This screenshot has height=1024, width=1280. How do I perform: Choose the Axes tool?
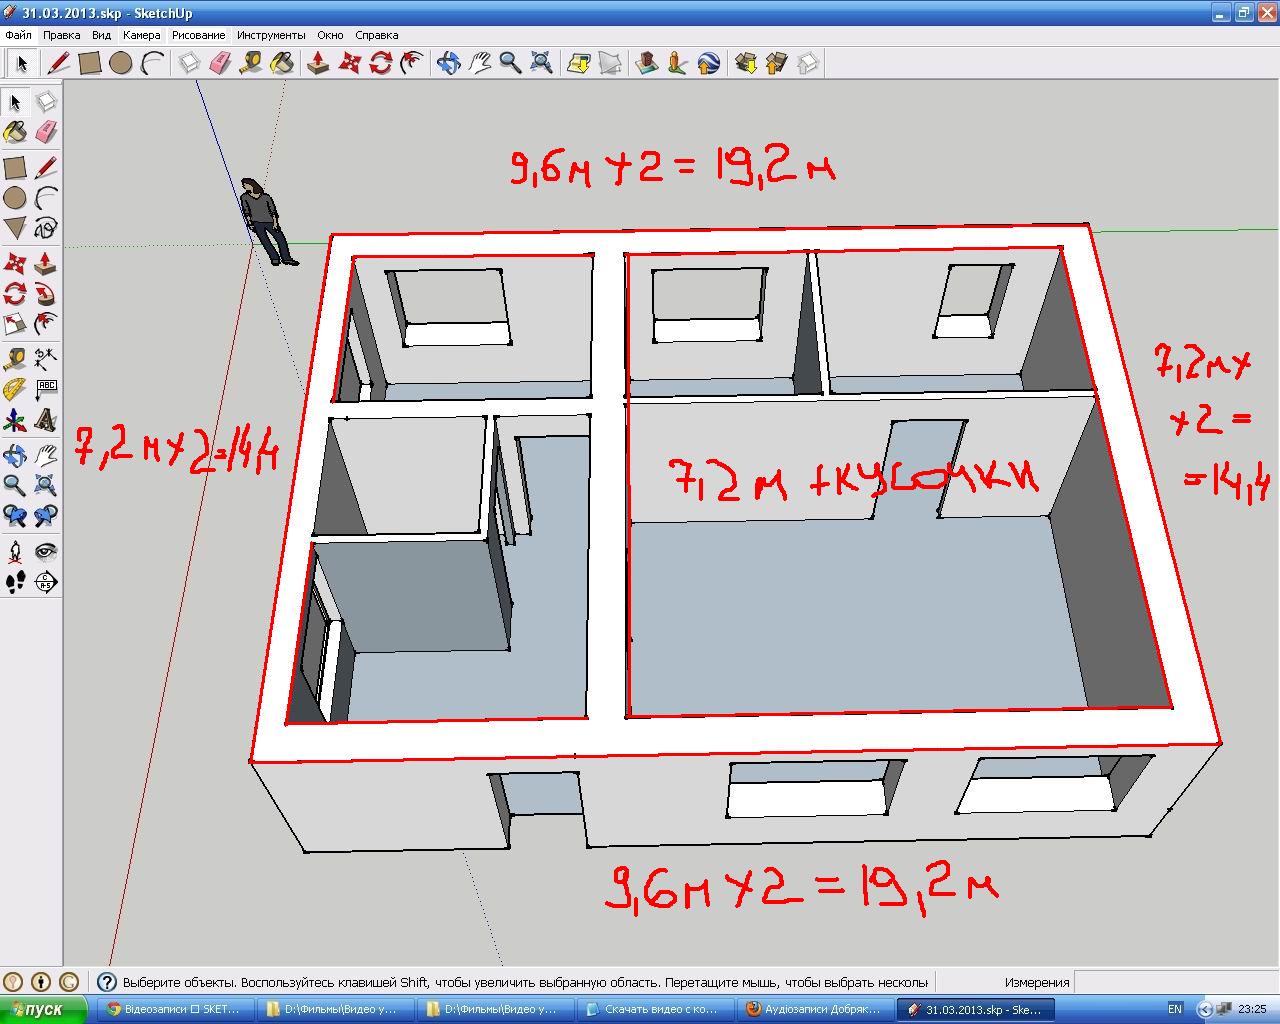[15, 420]
